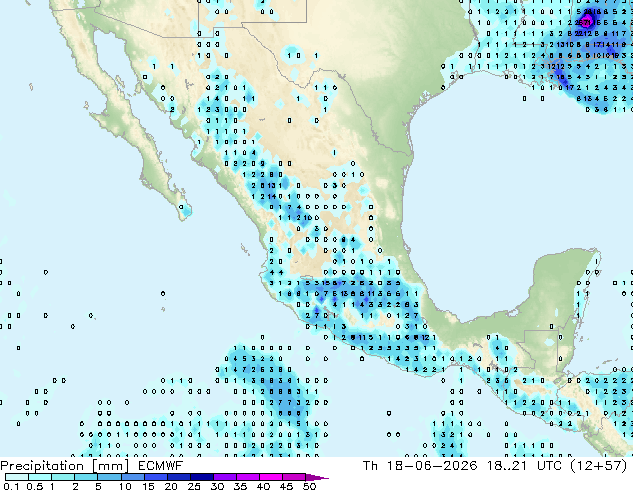The image size is (634, 490).
Task: Click the date '18-06-2026' text
Action: click(x=432, y=466)
